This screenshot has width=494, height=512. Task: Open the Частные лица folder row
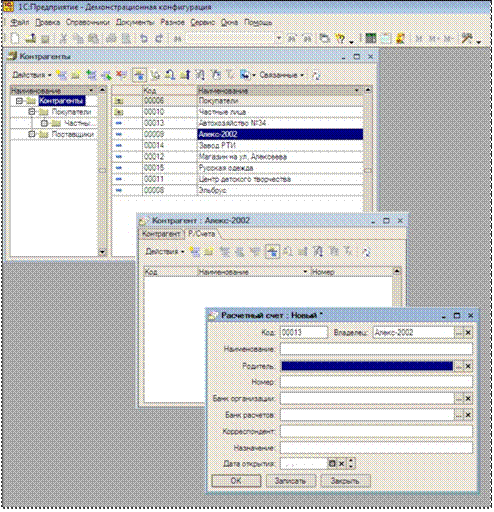pyautogui.click(x=237, y=112)
